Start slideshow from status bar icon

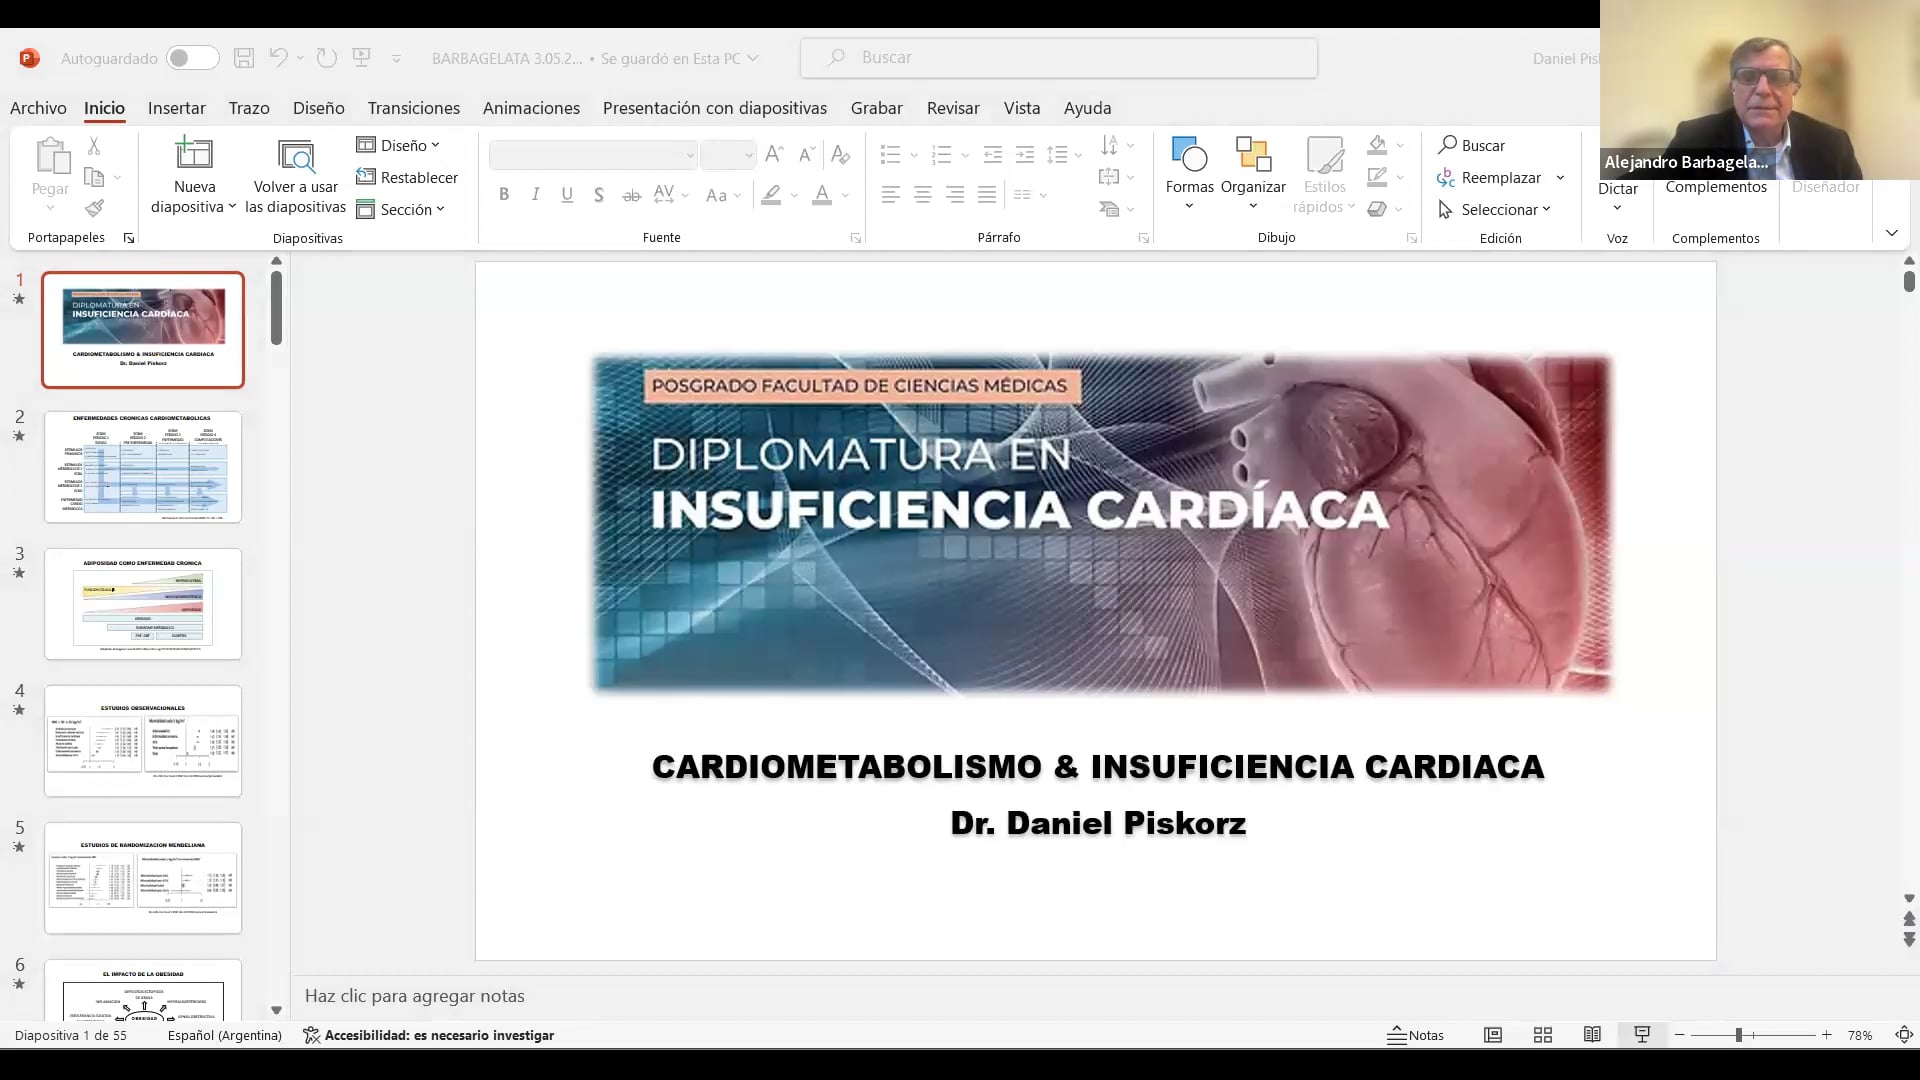click(x=1642, y=1035)
